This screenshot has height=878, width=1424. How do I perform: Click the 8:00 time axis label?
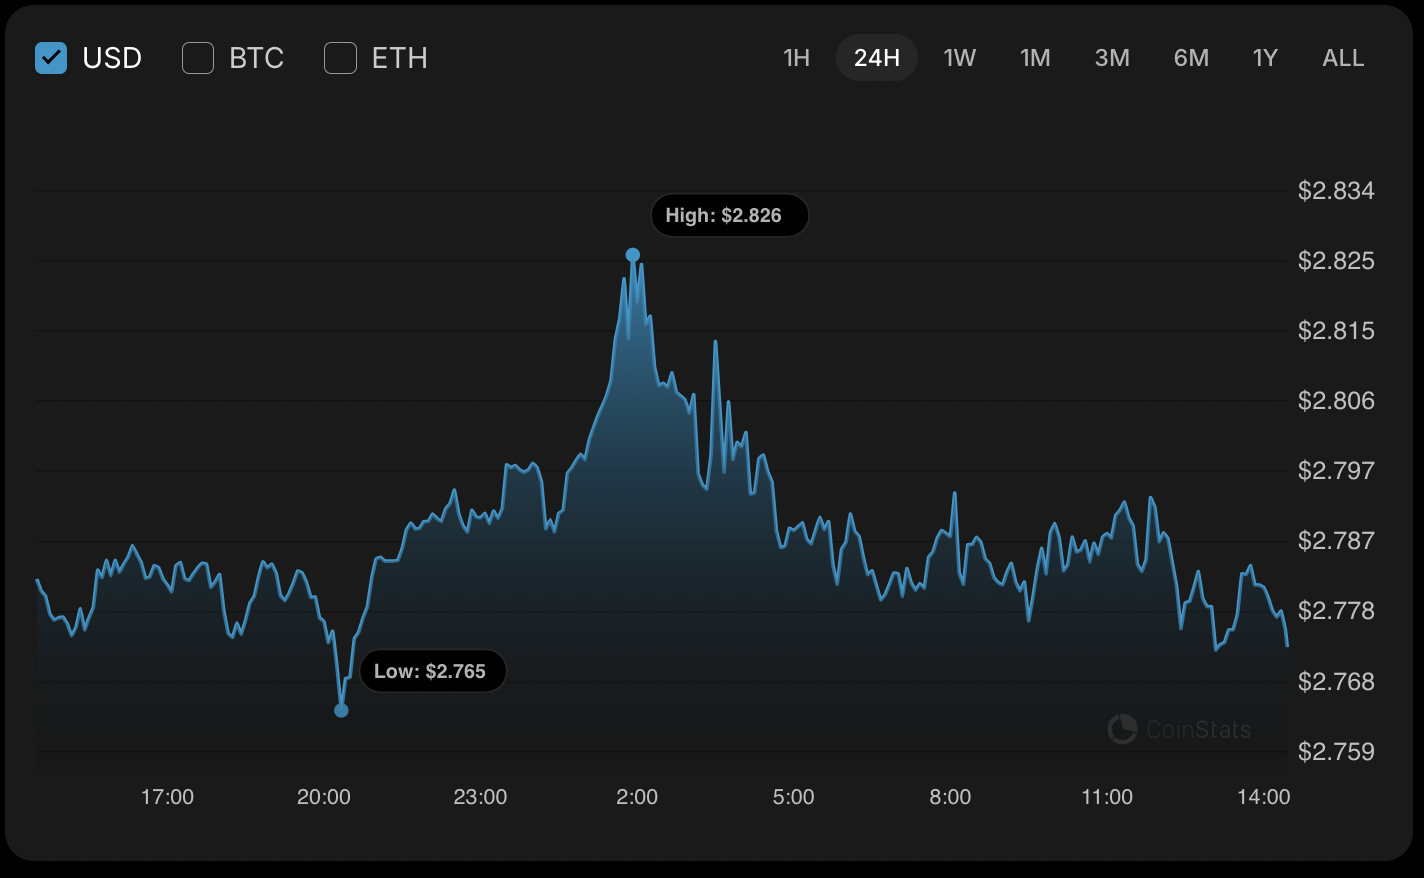click(x=950, y=797)
